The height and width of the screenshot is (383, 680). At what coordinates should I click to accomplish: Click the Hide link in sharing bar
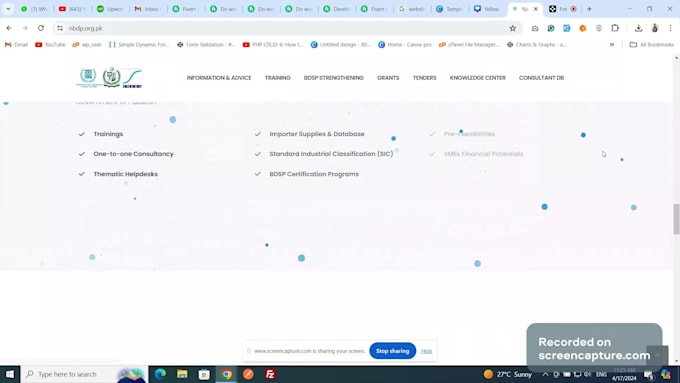coord(426,351)
